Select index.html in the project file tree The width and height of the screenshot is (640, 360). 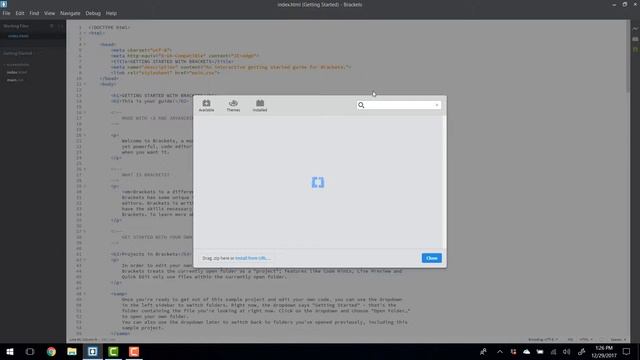coord(17,72)
